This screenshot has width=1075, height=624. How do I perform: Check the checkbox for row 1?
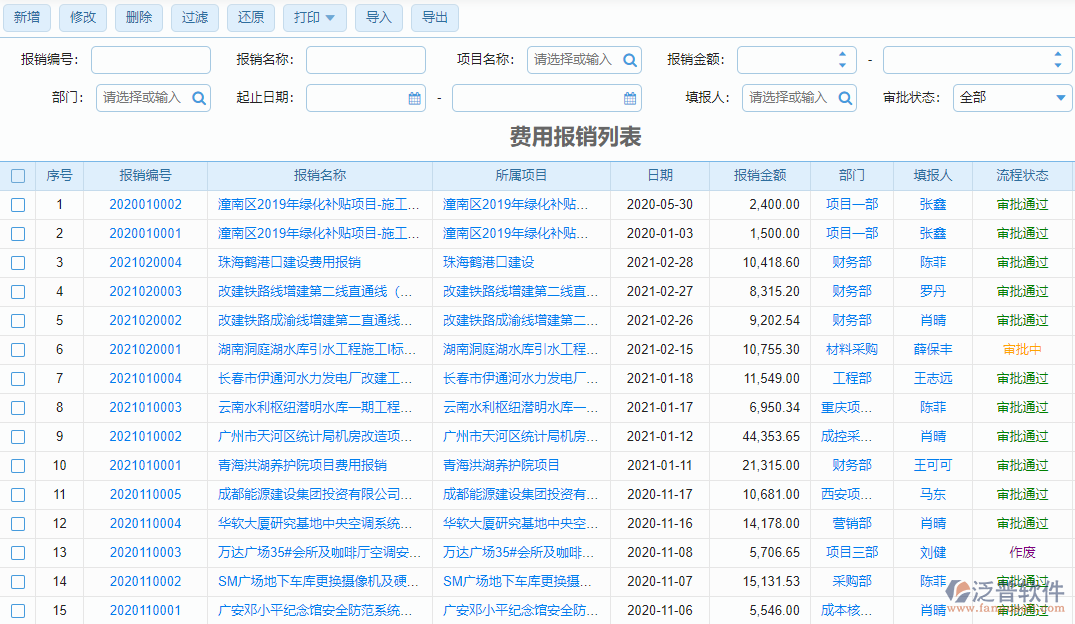(18, 204)
